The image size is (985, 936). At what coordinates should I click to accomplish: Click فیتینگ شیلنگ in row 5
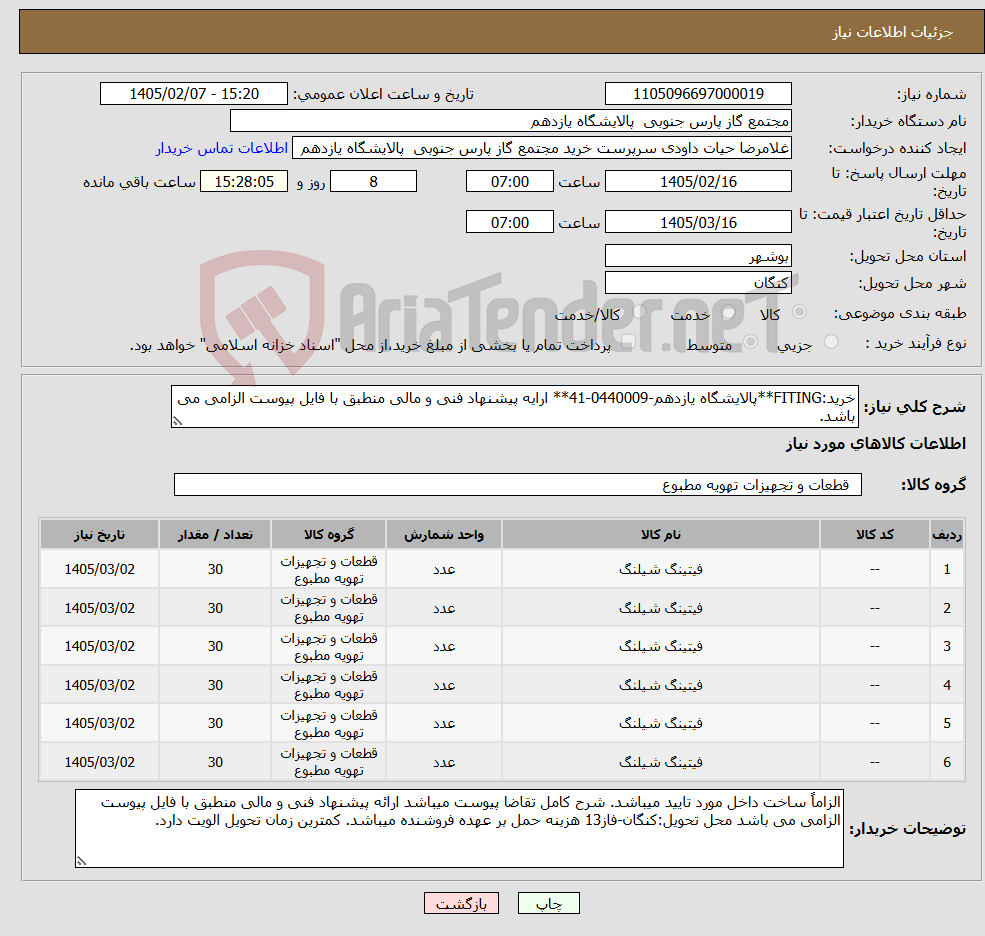tap(661, 724)
